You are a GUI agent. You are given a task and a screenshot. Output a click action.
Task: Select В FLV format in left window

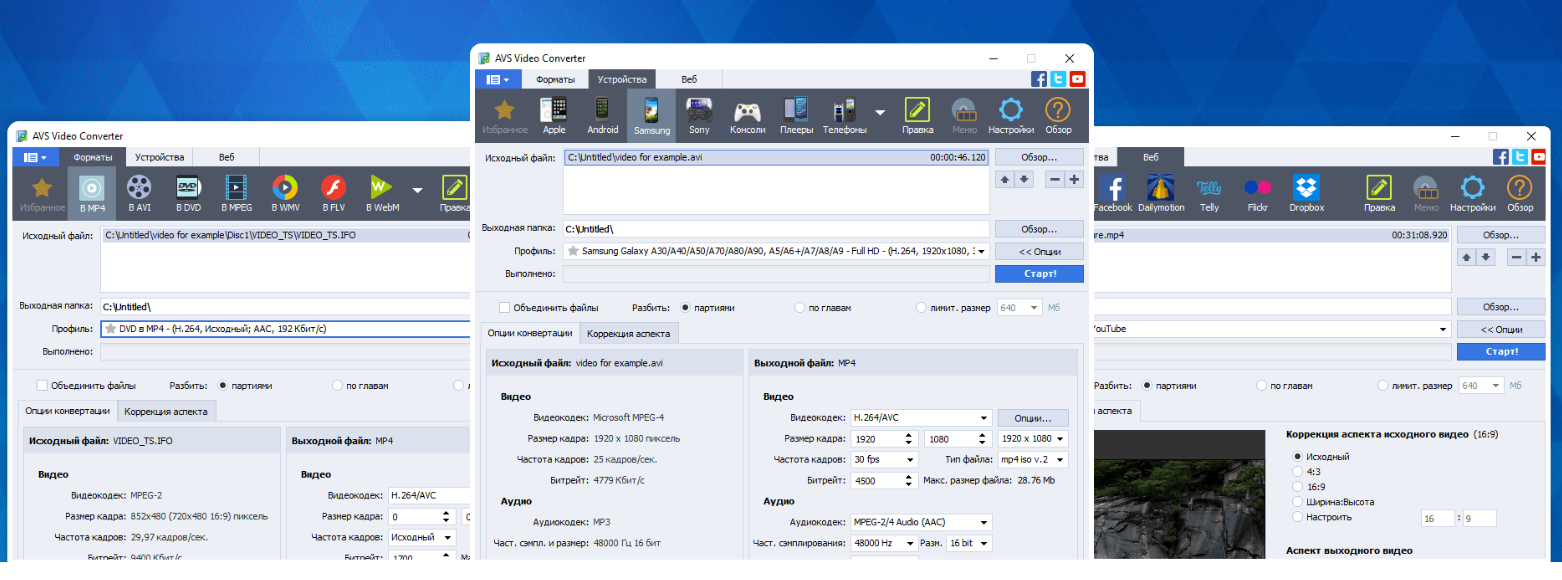[x=333, y=193]
